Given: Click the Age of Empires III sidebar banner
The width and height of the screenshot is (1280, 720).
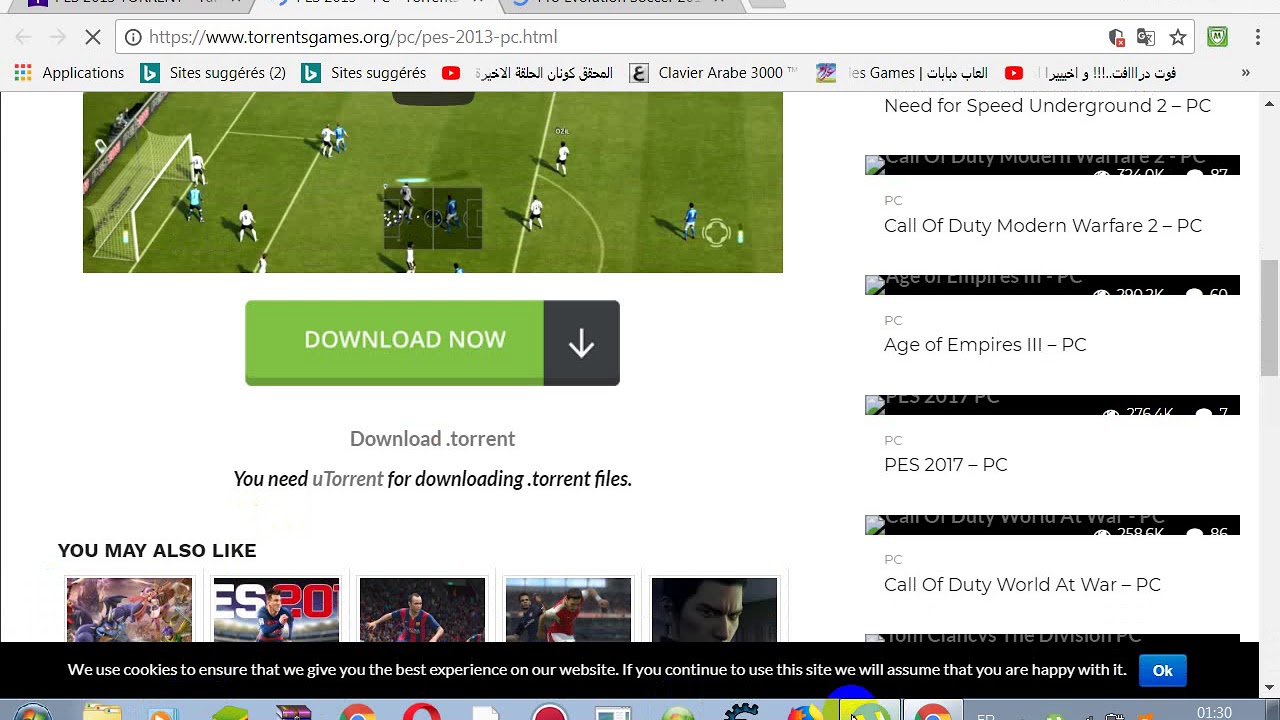Looking at the screenshot, I should [x=1052, y=285].
